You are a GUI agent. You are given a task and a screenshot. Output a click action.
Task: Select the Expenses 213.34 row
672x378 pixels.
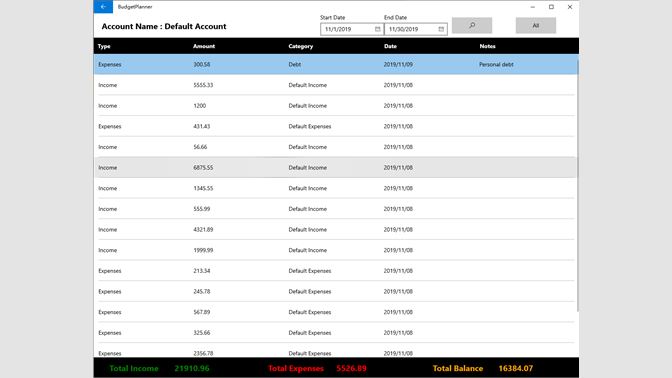point(336,271)
